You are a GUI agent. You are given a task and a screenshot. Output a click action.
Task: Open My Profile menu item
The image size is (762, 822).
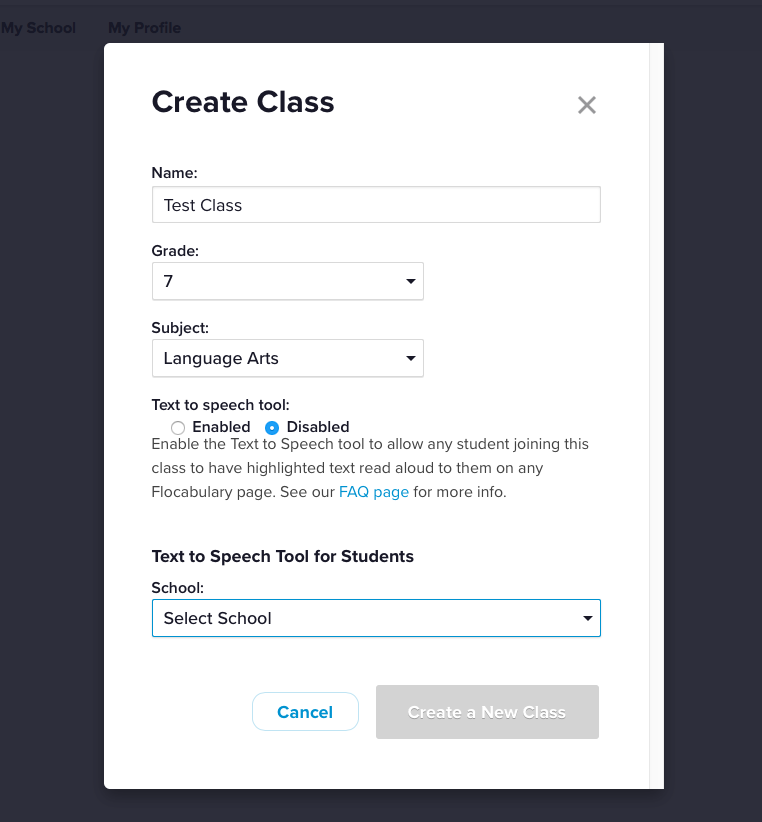click(x=145, y=28)
